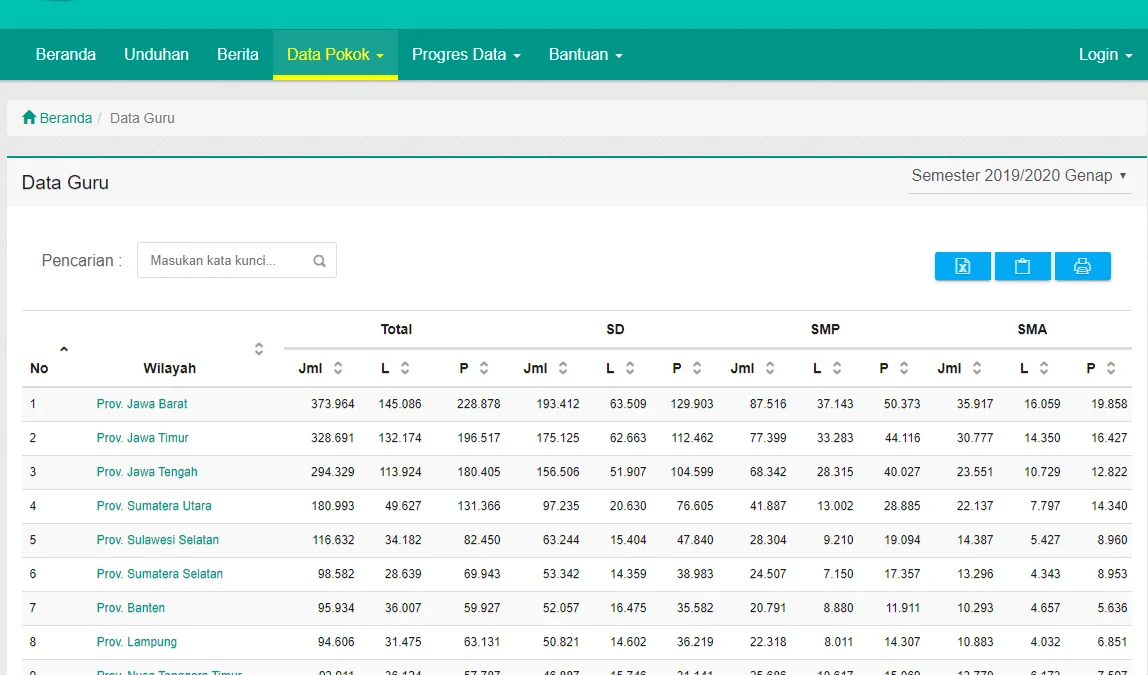Sort by Wilayah column arrows
This screenshot has width=1148, height=675.
point(258,349)
